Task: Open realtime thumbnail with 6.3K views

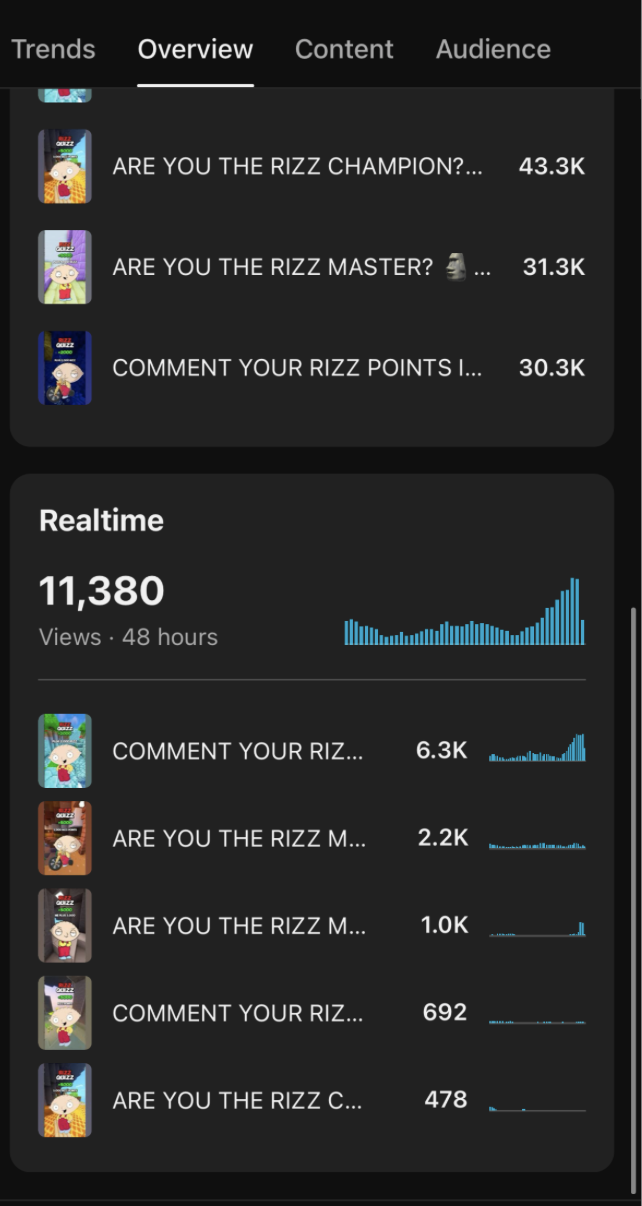Action: click(x=65, y=751)
